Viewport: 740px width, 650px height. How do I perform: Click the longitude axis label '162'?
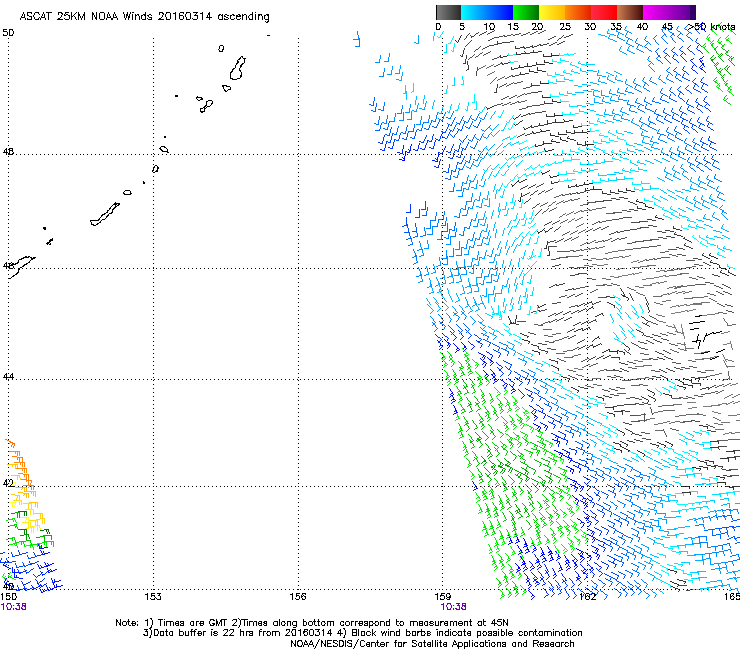(x=588, y=597)
